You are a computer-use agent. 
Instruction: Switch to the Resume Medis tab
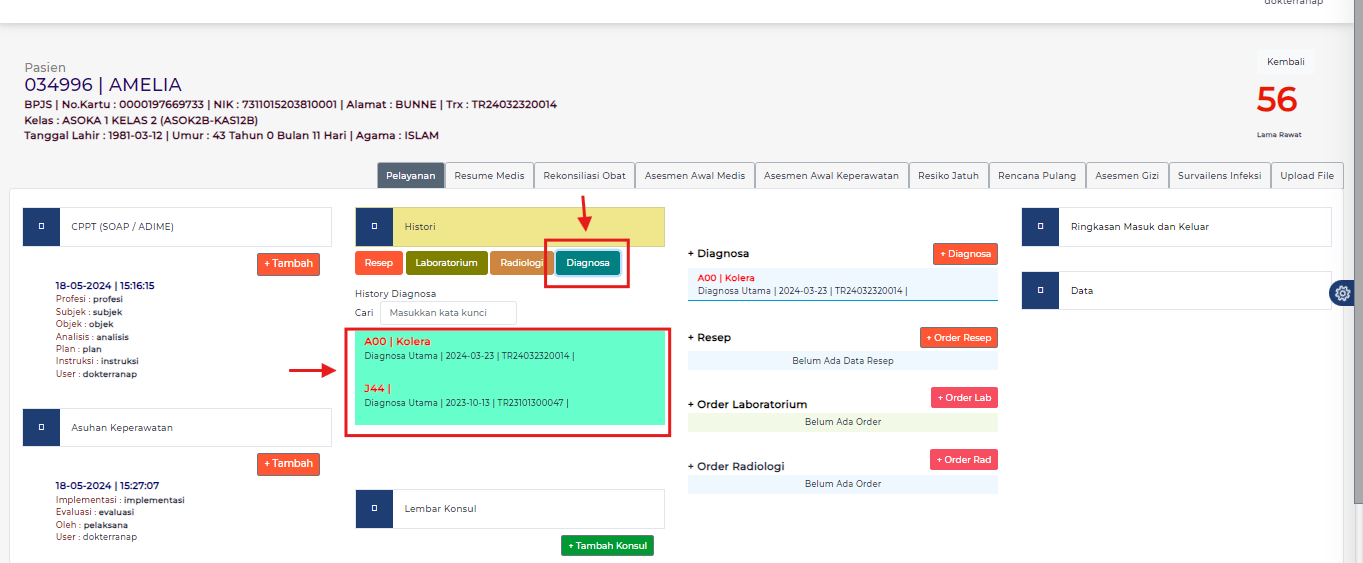point(489,176)
